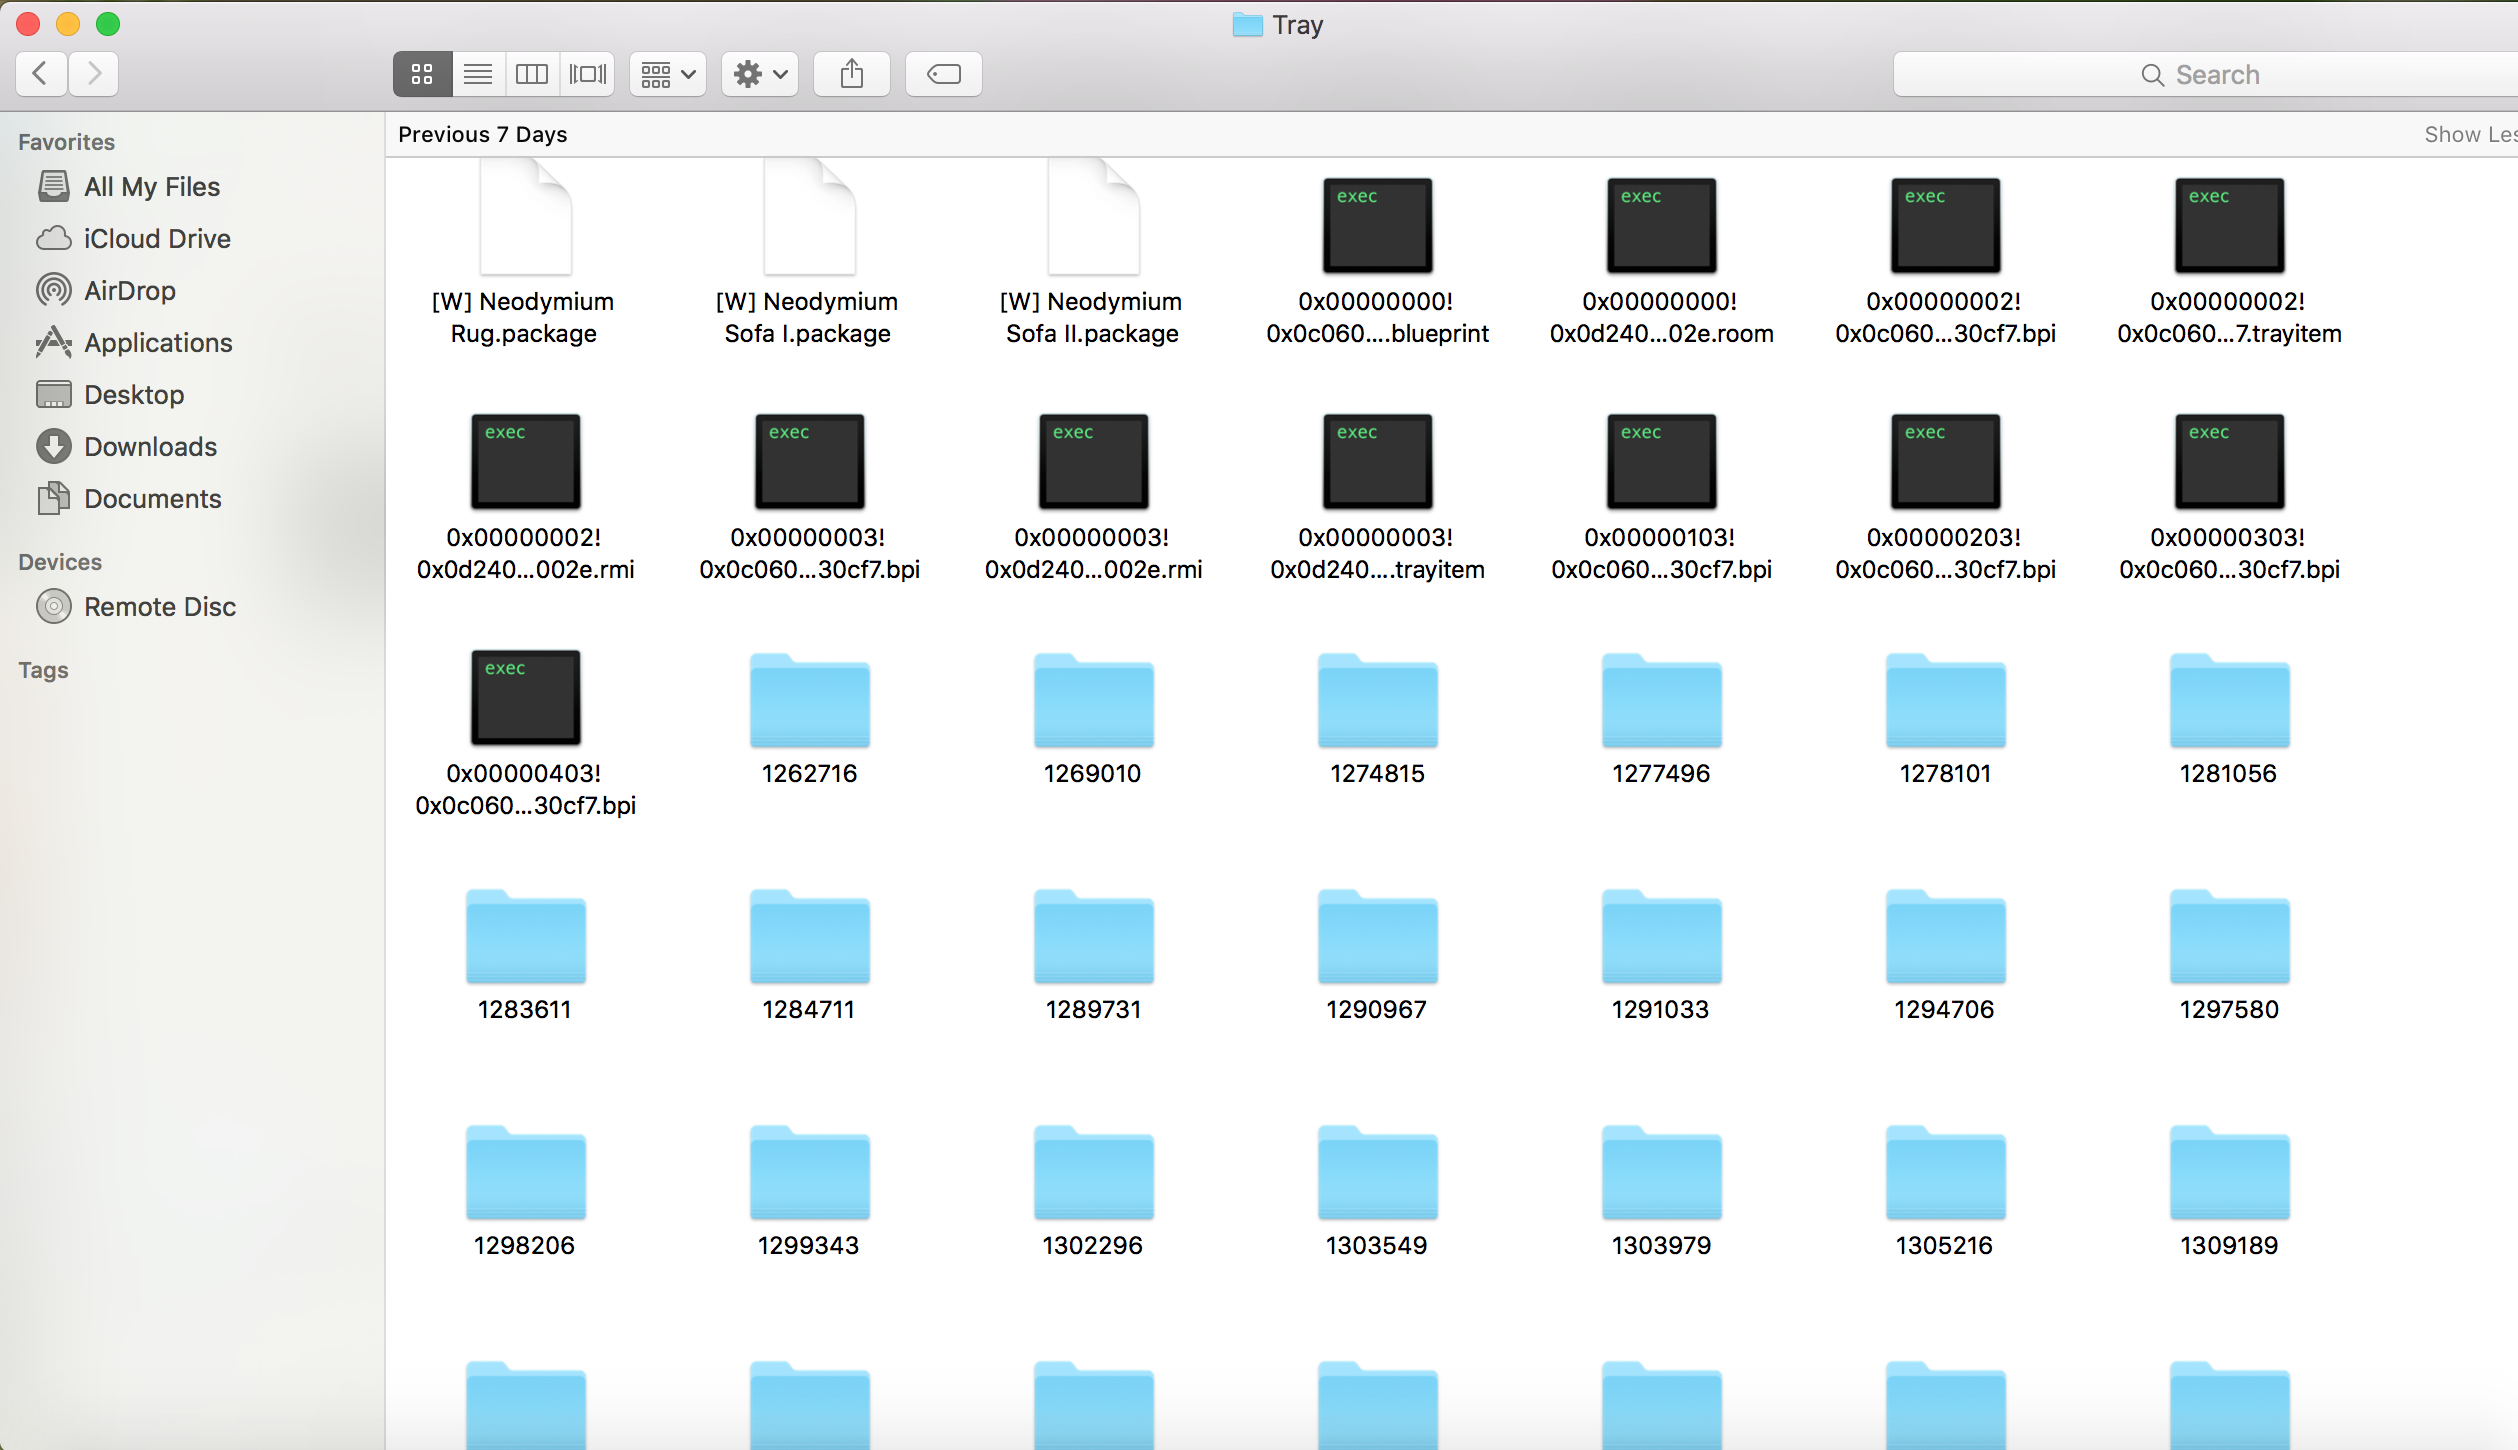Select [W] Neodymium Rug.package file
The height and width of the screenshot is (1450, 2518).
click(x=525, y=222)
